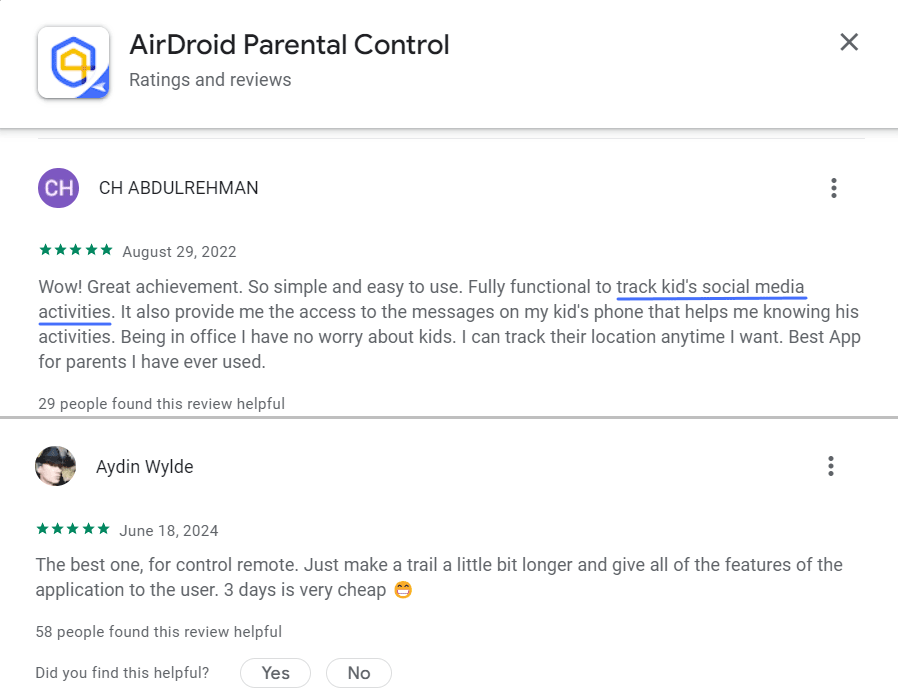Open the track kid's social media activities link

pos(710,287)
